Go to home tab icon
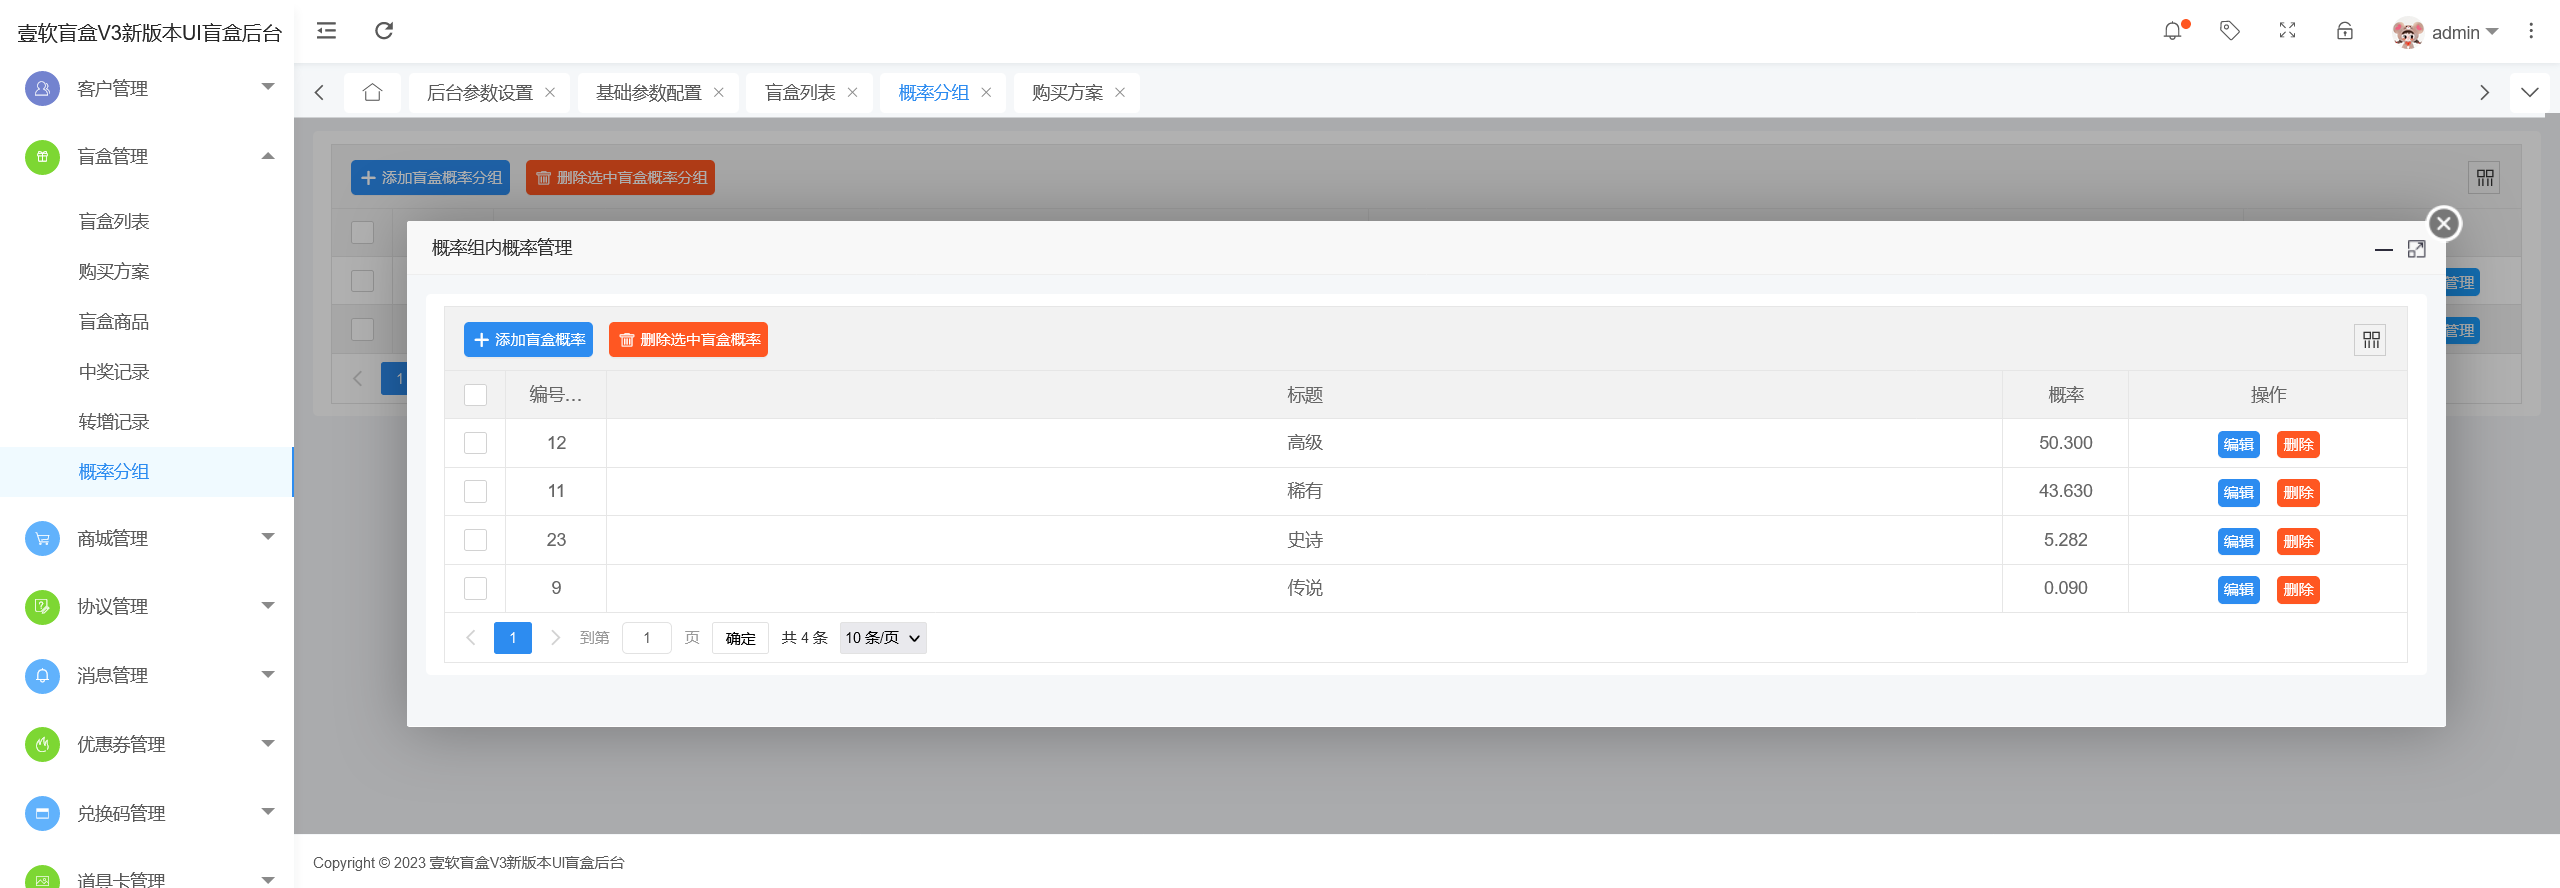 click(372, 93)
